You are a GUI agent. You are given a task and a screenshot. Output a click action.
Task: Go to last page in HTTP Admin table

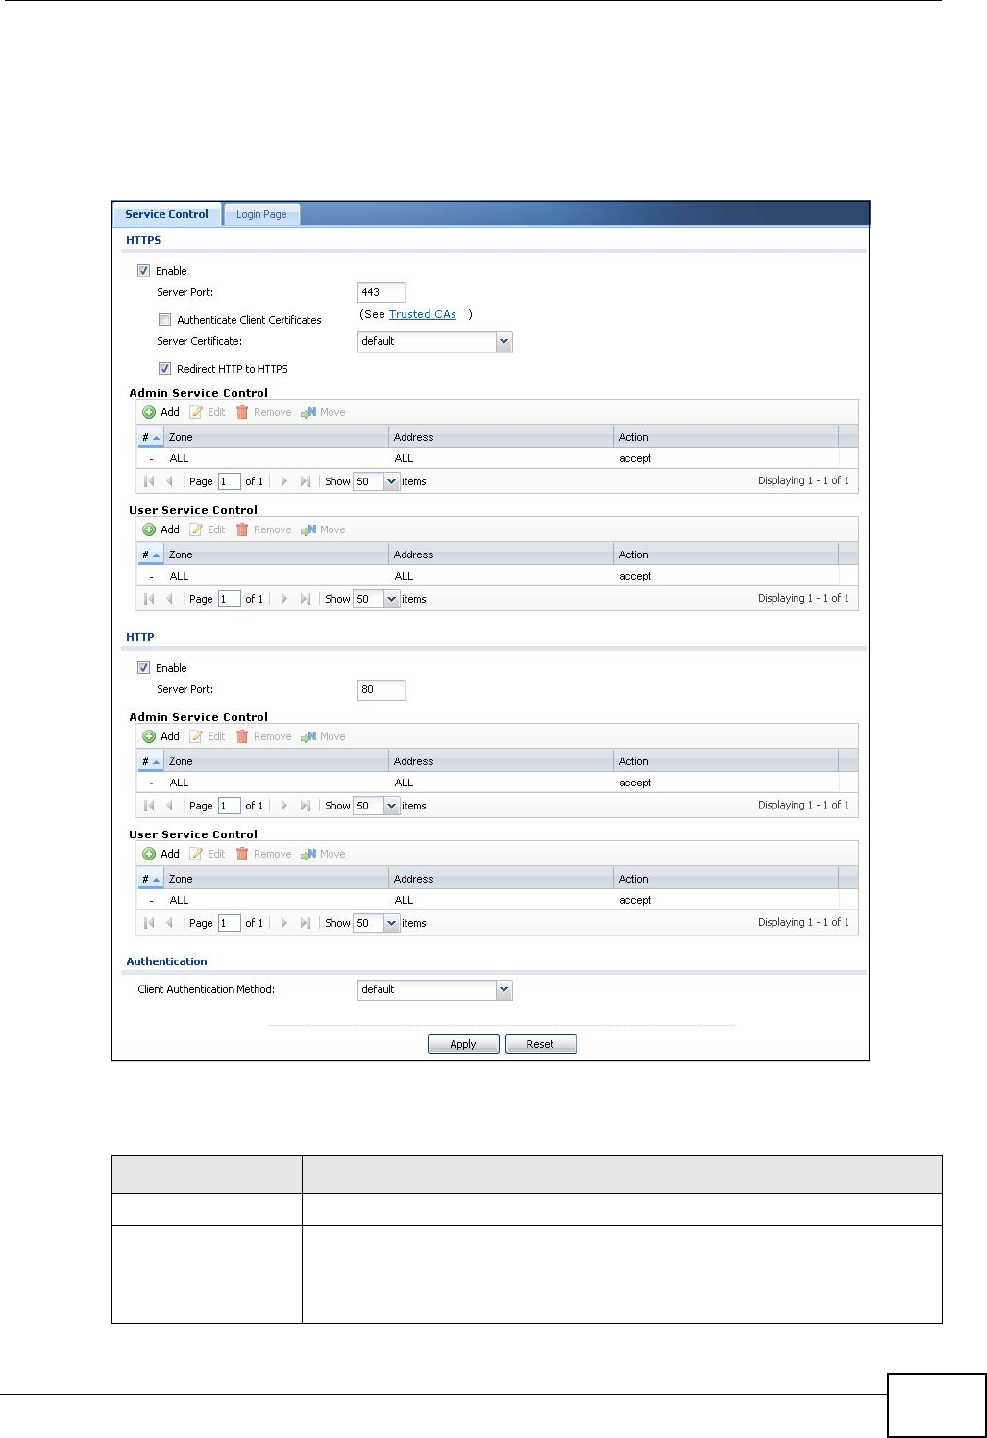(305, 805)
